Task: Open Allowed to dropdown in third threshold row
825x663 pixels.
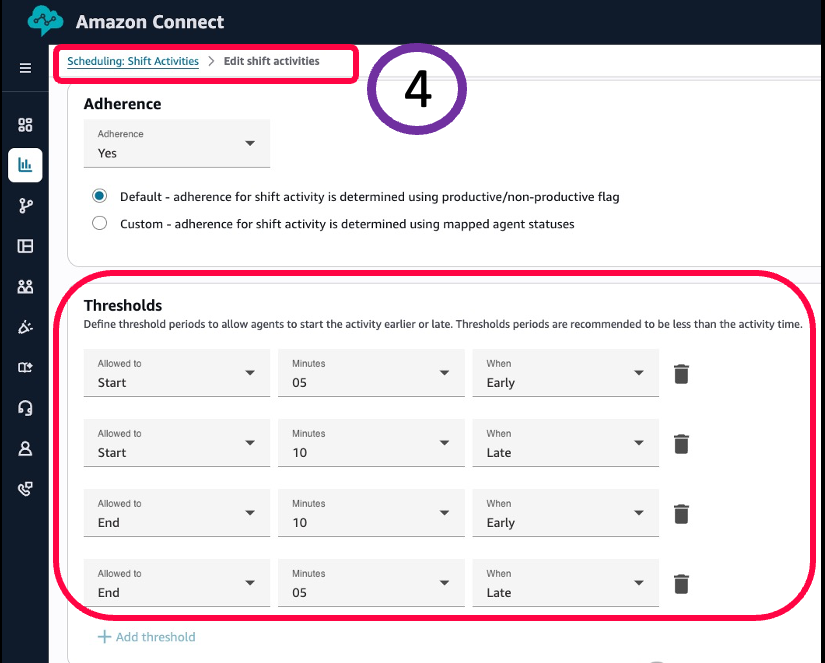Action: tap(177, 513)
